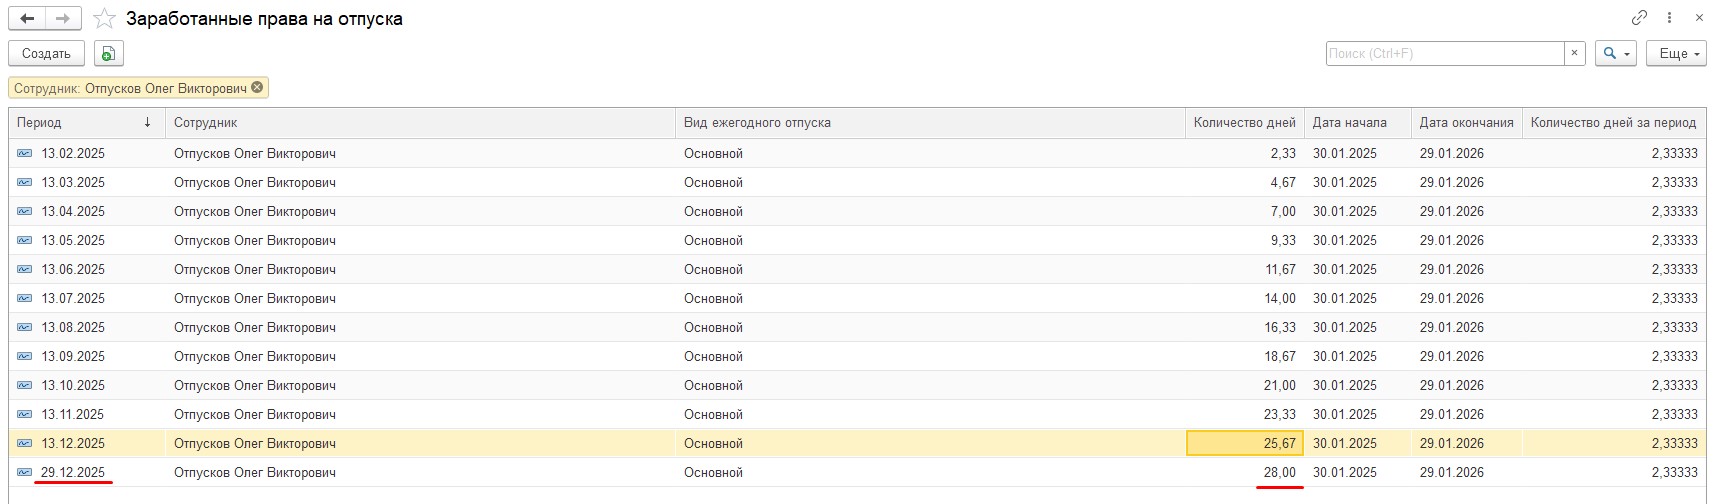
Task: Select the 28,00 days cell
Action: (x=1244, y=472)
